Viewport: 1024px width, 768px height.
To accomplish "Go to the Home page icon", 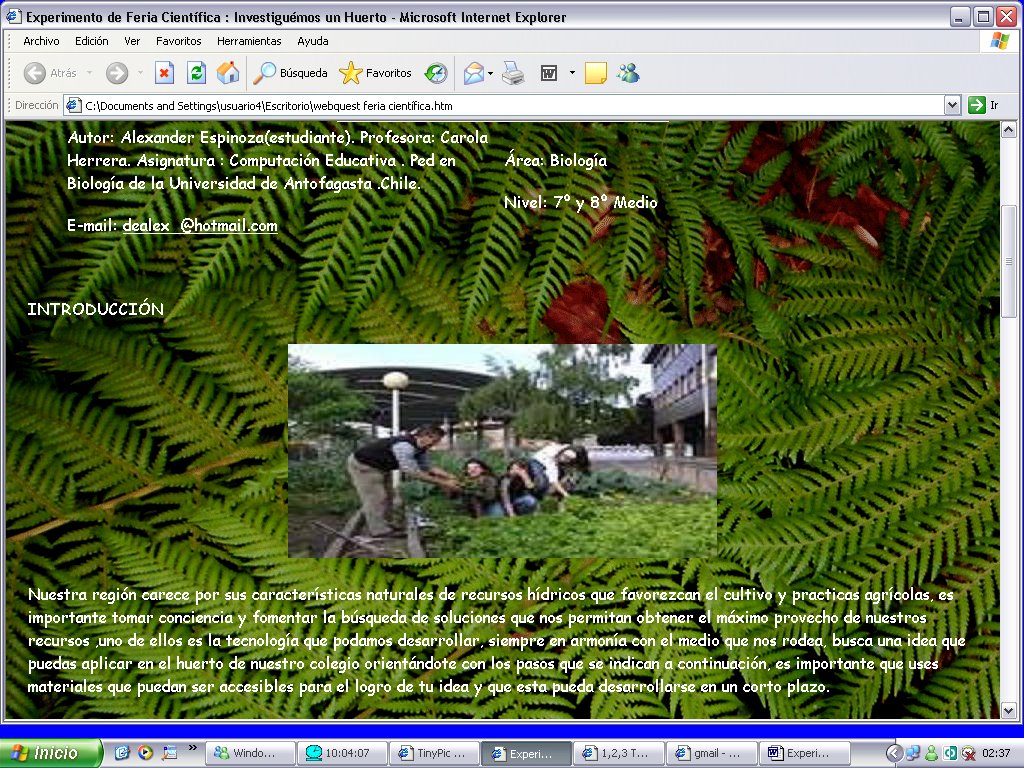I will [x=228, y=73].
